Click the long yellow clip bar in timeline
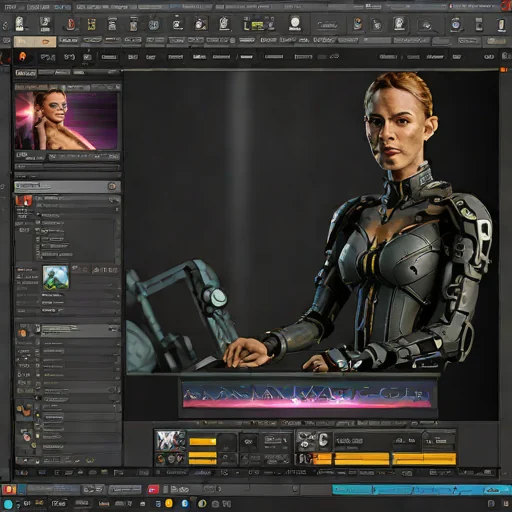Viewport: 512px width, 512px height. tap(424, 459)
